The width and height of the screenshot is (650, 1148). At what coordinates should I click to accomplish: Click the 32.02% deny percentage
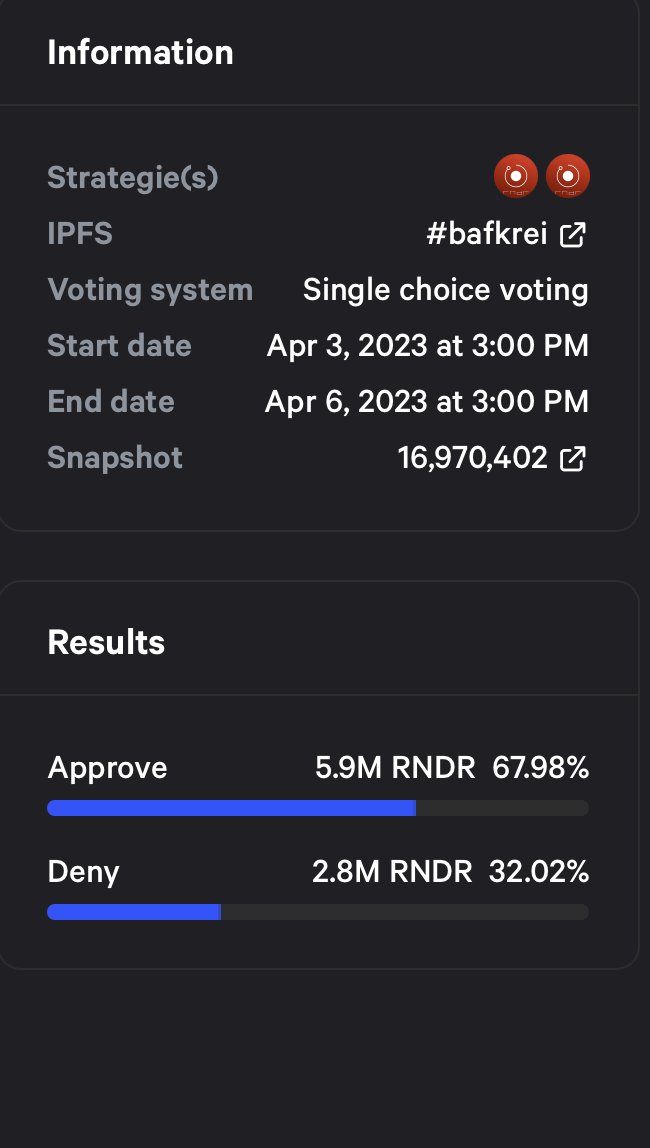[x=539, y=872]
